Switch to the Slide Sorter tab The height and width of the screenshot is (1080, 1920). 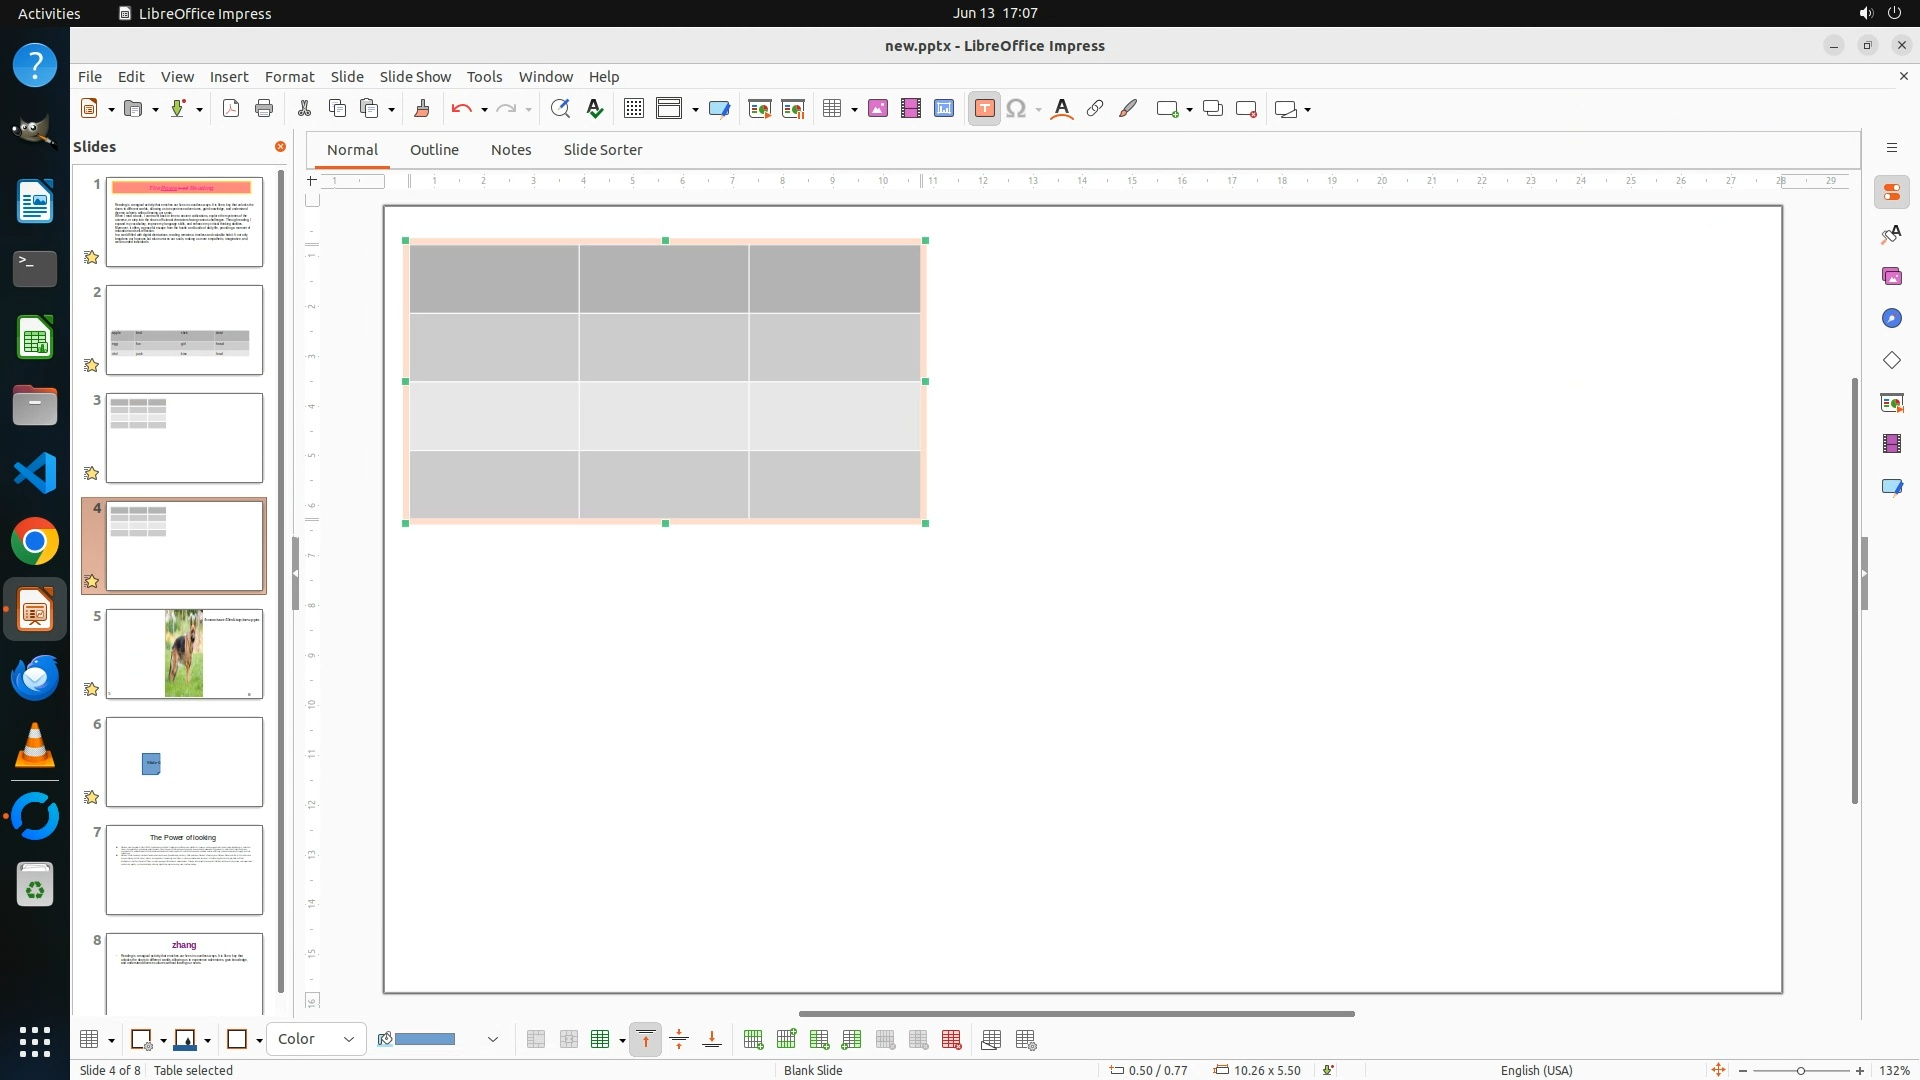pos(602,149)
